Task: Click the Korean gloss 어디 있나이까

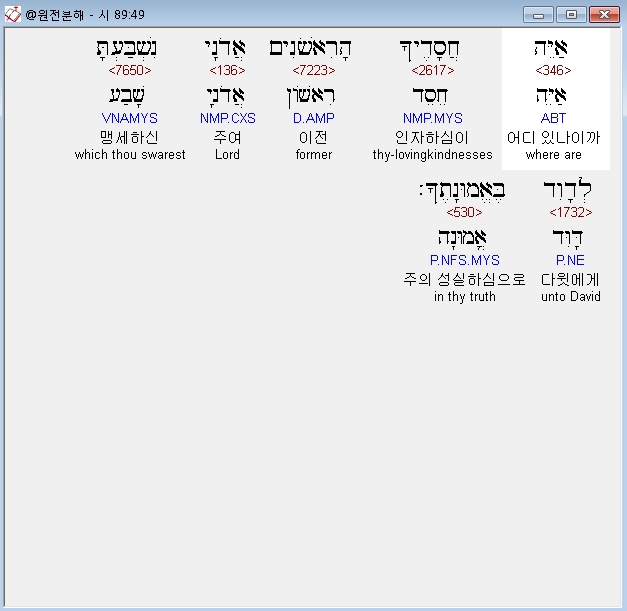Action: tap(553, 138)
